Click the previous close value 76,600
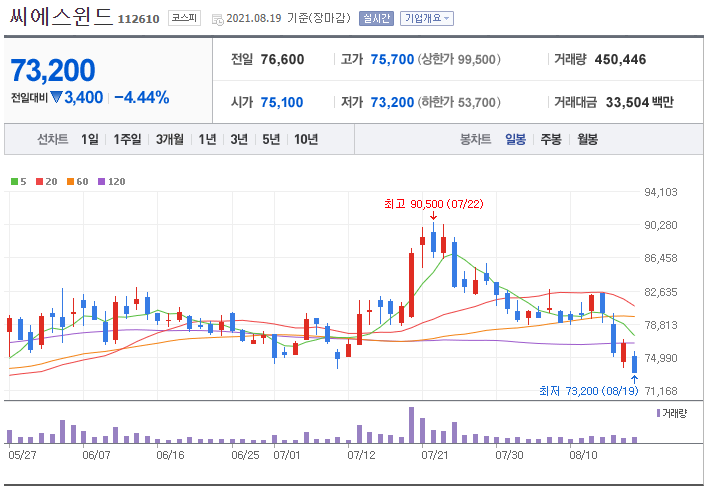Viewport: 704px width, 486px height. [x=282, y=59]
